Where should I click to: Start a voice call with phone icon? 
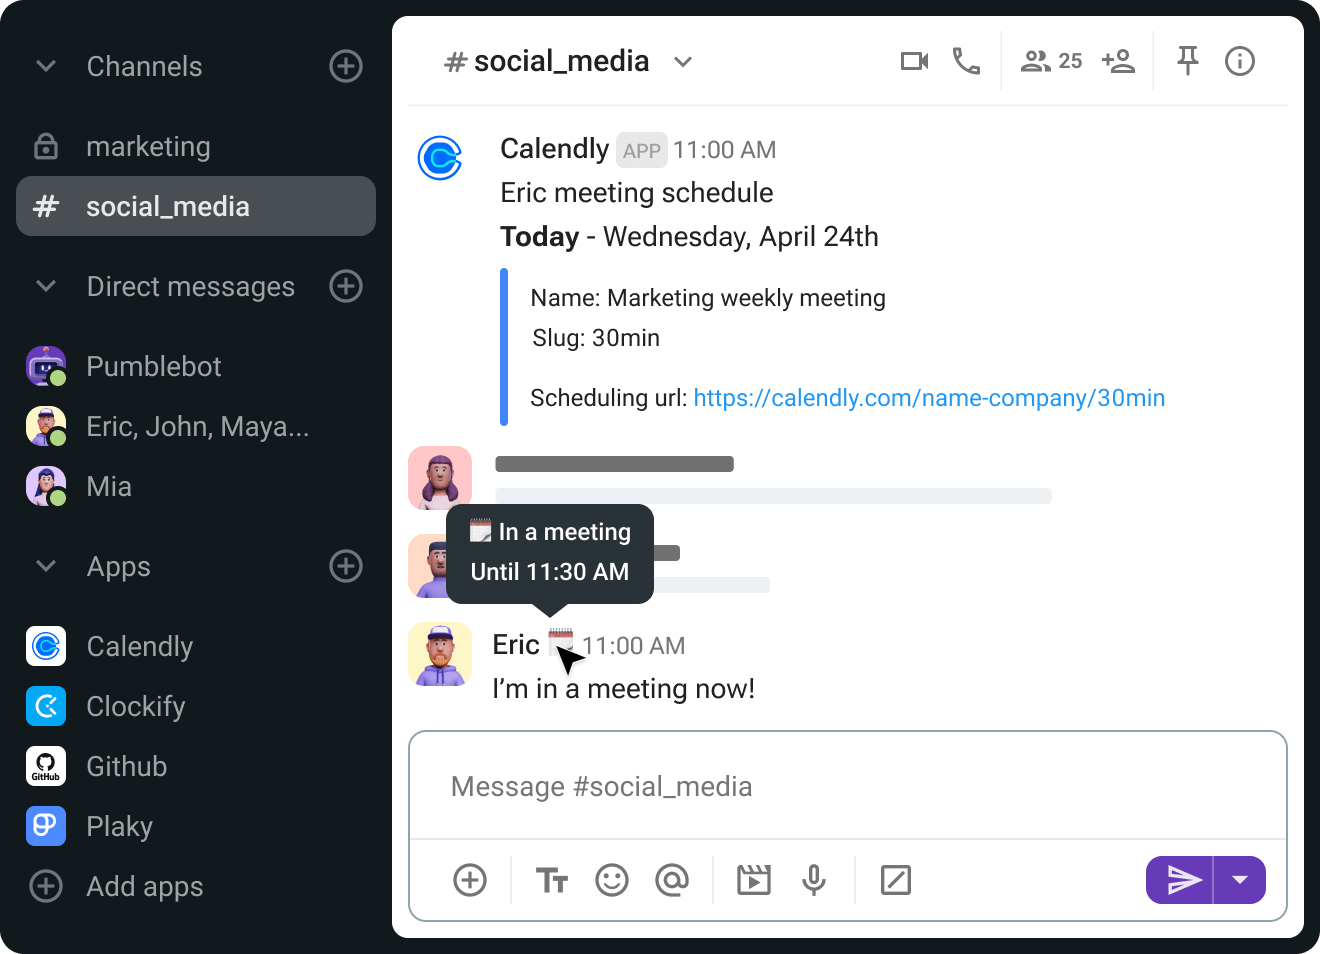(x=966, y=62)
